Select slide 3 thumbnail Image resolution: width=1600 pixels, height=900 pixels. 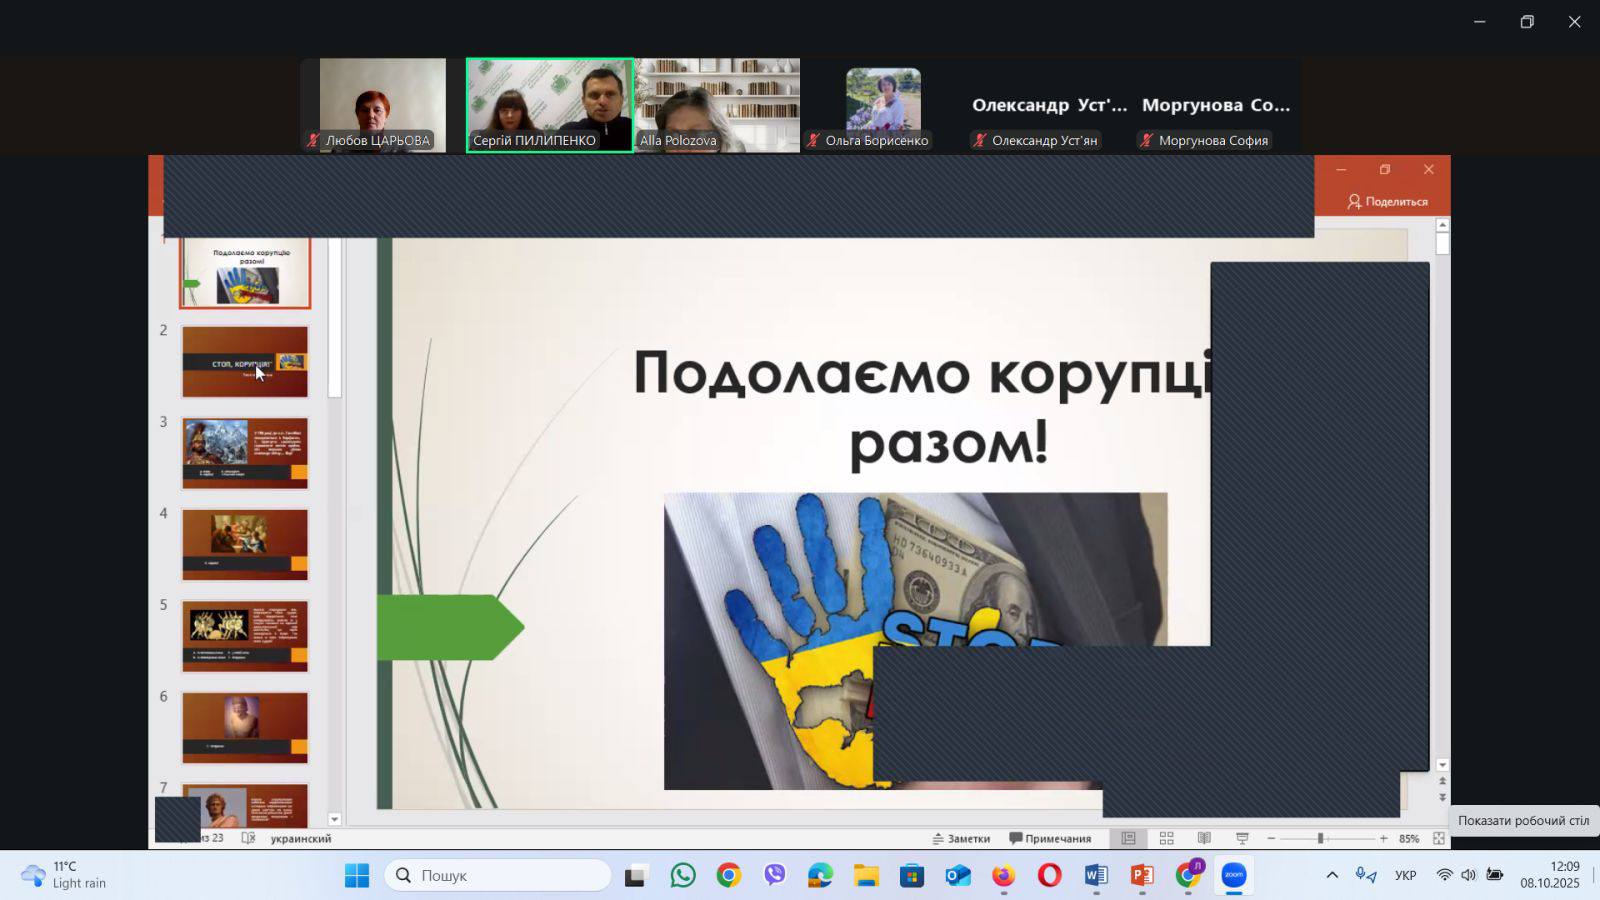coord(245,453)
